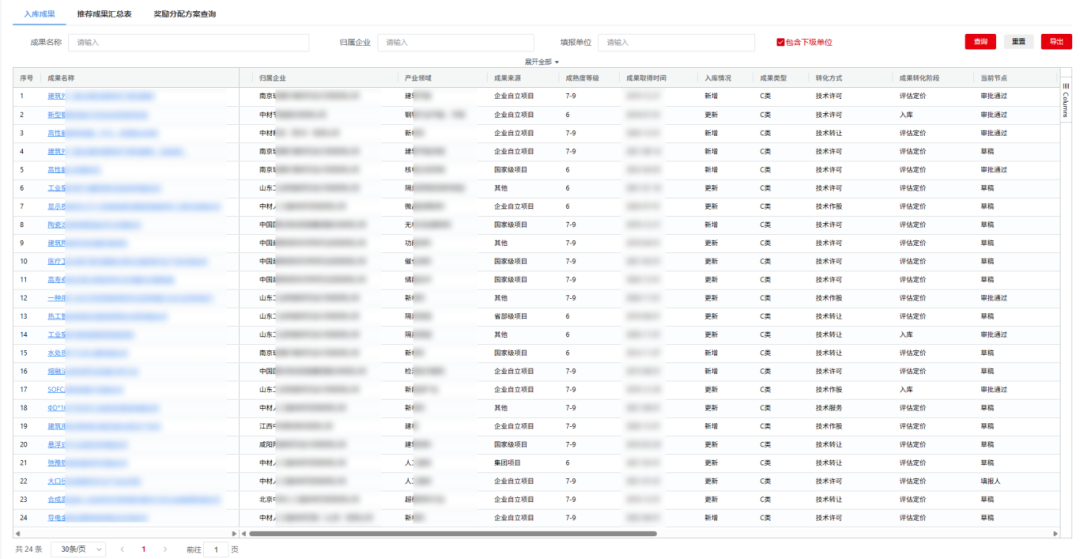Click the horizontal scrollbar right arrow

(1053, 533)
